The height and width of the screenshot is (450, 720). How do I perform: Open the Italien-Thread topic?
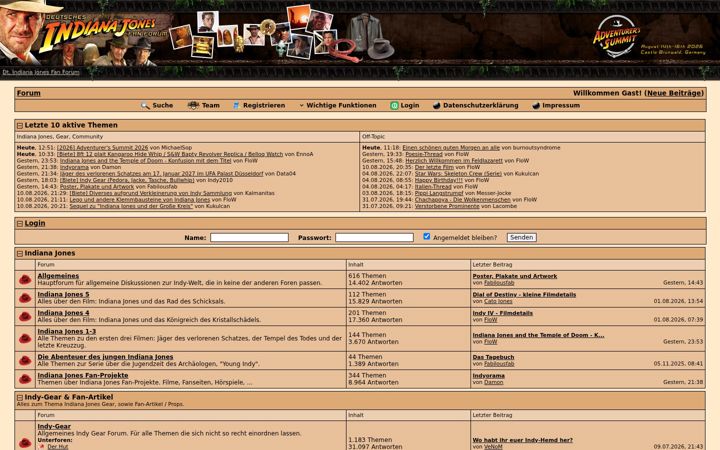[x=433, y=186]
